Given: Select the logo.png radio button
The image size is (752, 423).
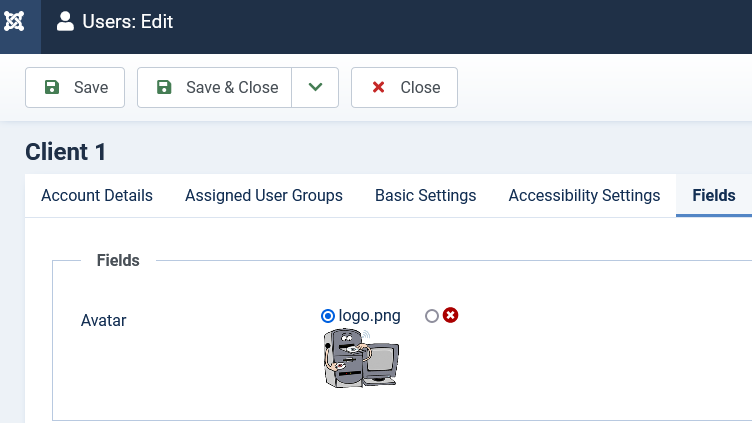Looking at the screenshot, I should coord(328,316).
